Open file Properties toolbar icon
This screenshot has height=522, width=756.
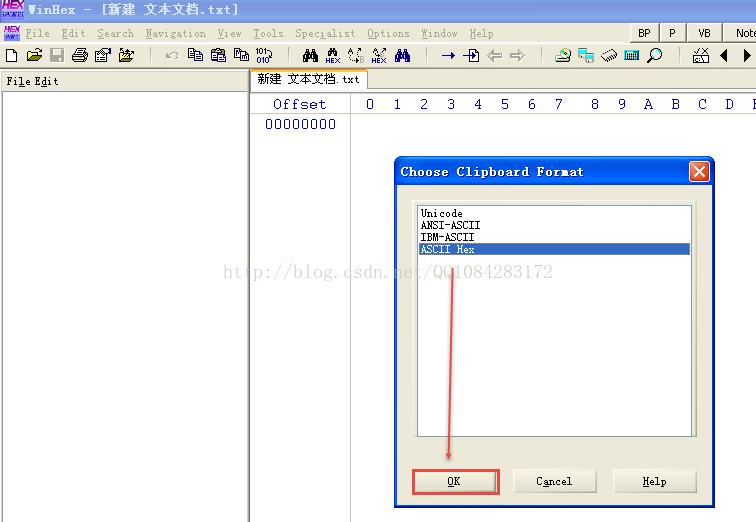coord(103,55)
